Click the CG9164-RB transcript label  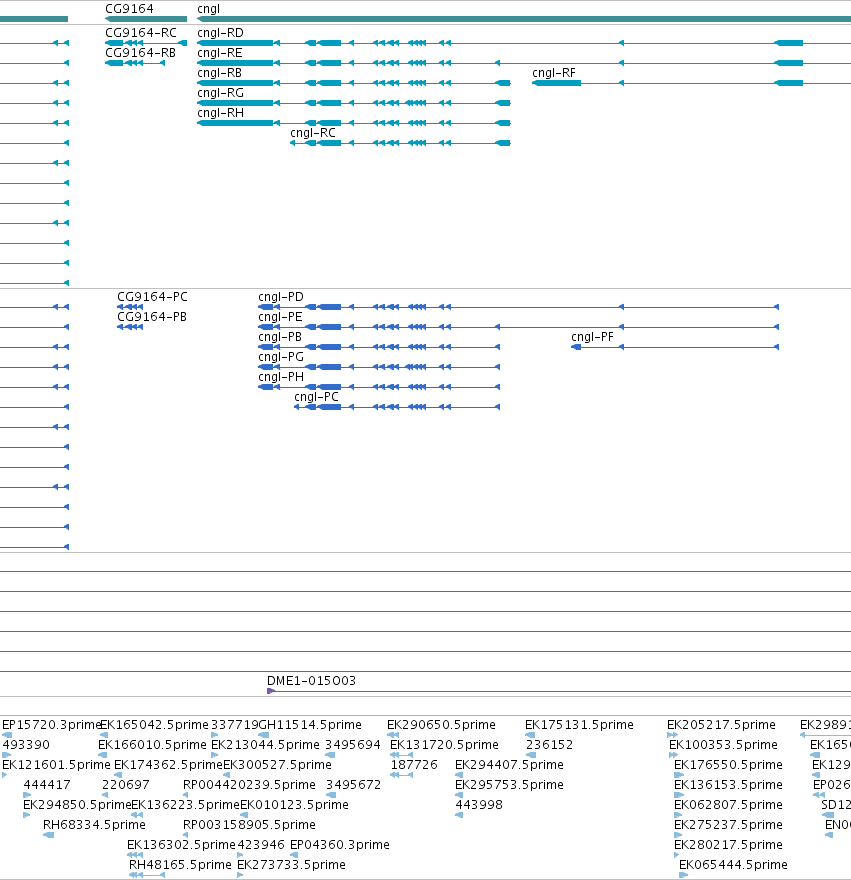pos(140,53)
